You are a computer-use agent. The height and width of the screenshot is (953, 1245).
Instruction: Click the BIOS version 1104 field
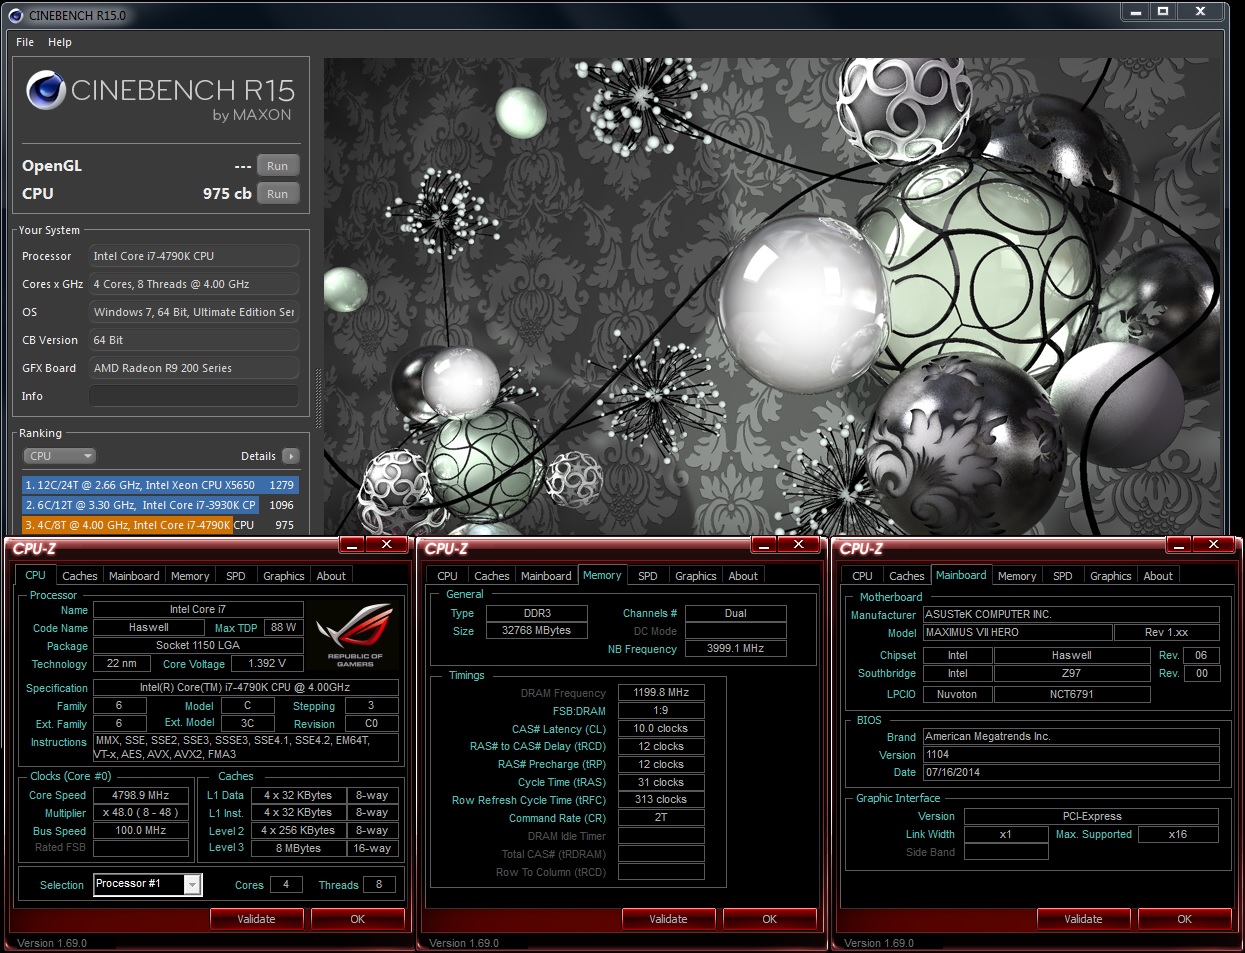[1071, 755]
